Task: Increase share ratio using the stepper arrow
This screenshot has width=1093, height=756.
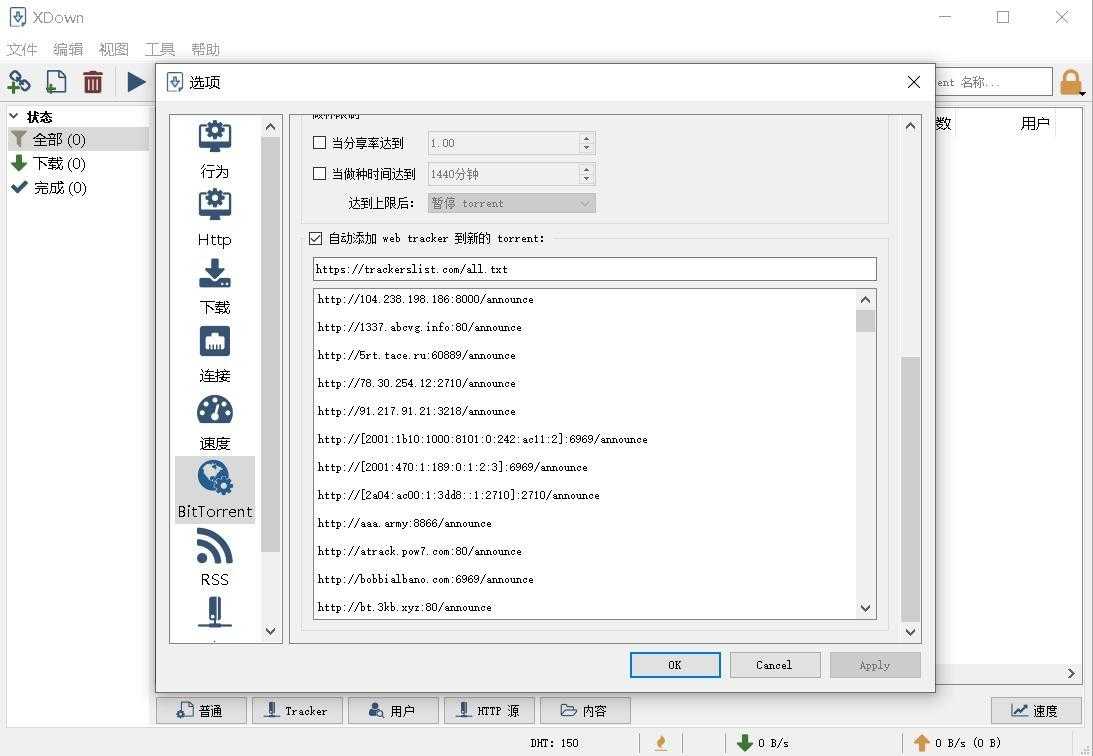Action: 588,138
